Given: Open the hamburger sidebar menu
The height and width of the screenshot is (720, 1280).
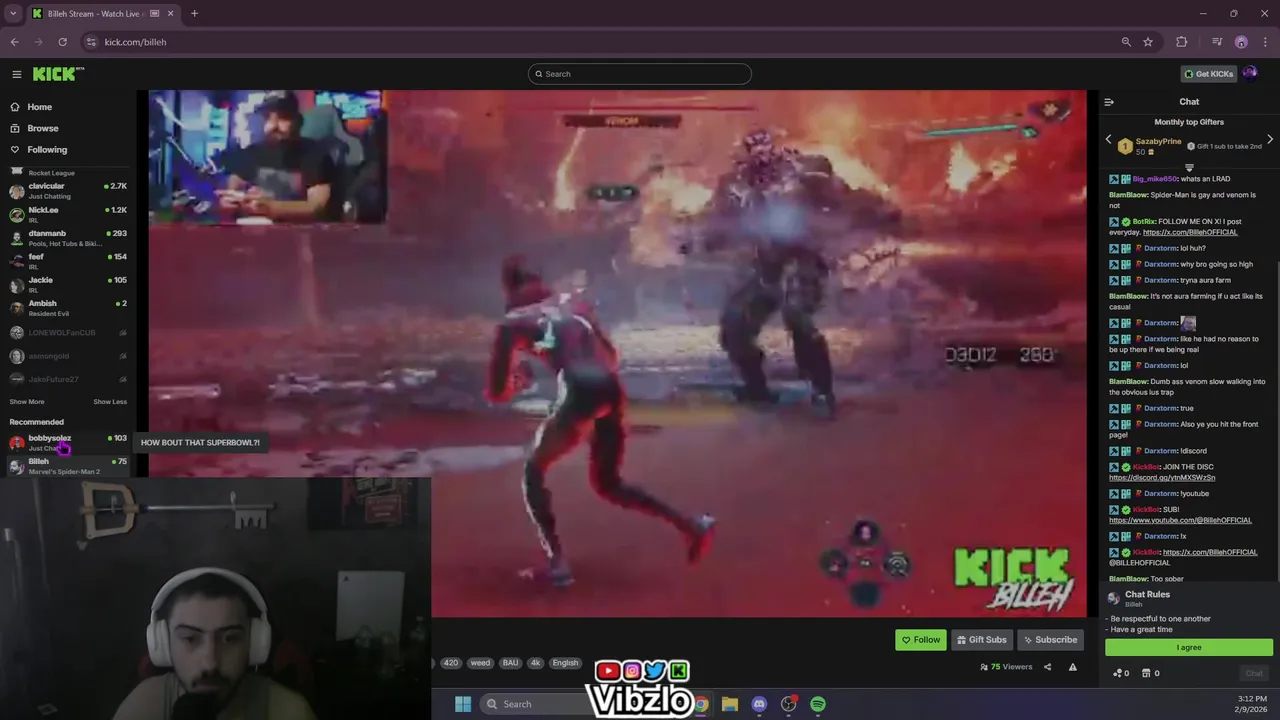Looking at the screenshot, I should click(x=16, y=74).
